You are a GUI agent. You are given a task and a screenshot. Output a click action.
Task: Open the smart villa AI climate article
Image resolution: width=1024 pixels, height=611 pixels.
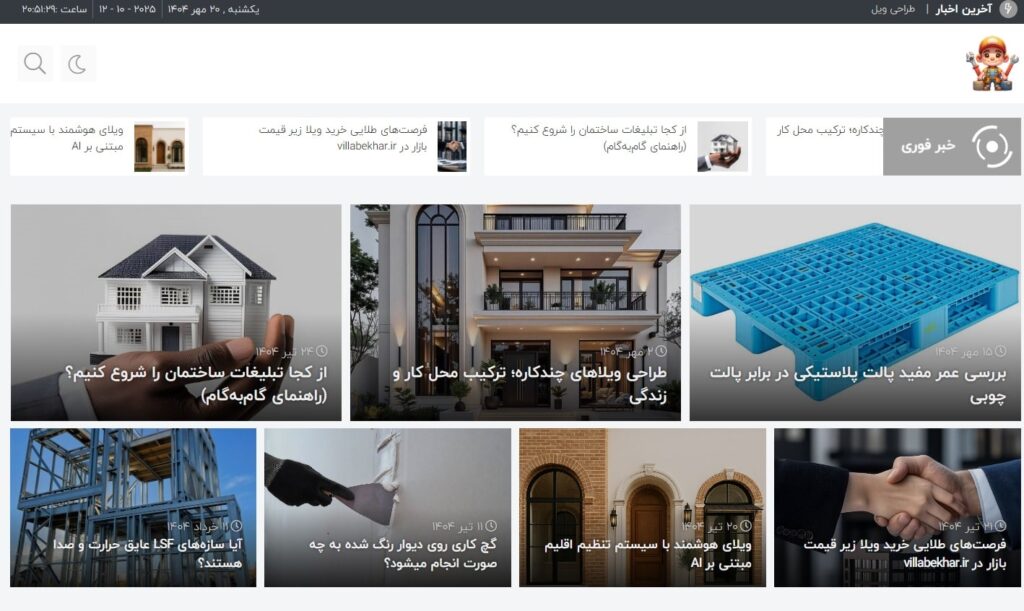click(x=642, y=507)
